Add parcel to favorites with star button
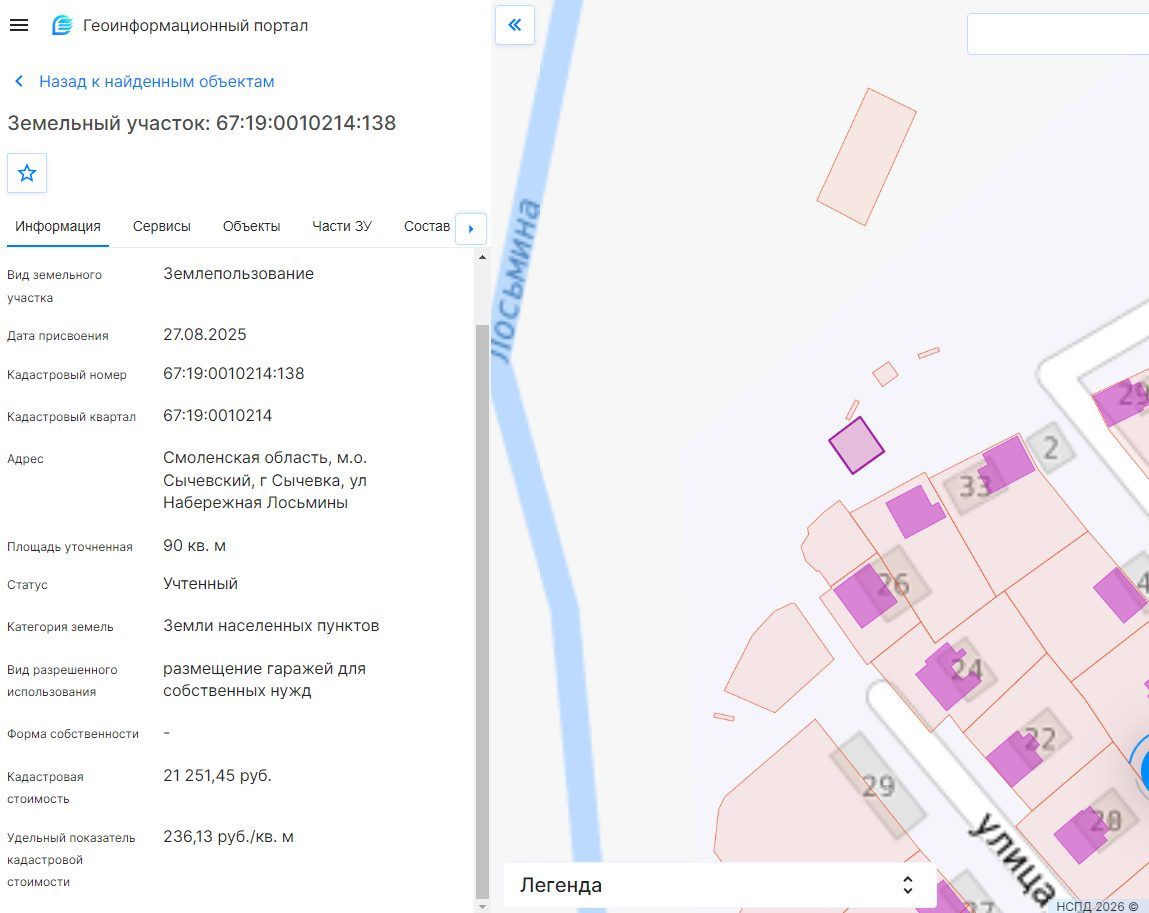This screenshot has width=1149, height=913. [x=27, y=173]
